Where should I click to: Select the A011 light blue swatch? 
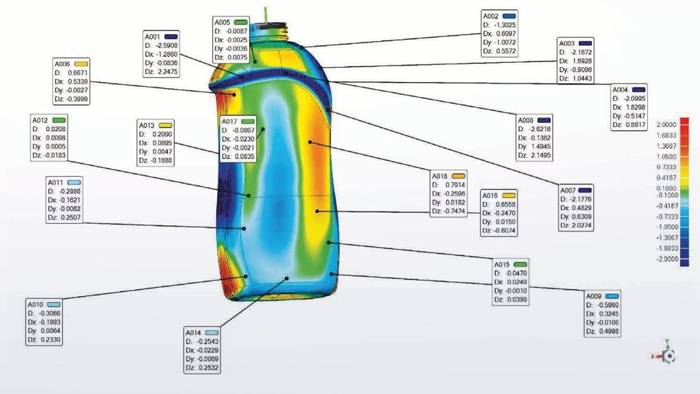74,182
